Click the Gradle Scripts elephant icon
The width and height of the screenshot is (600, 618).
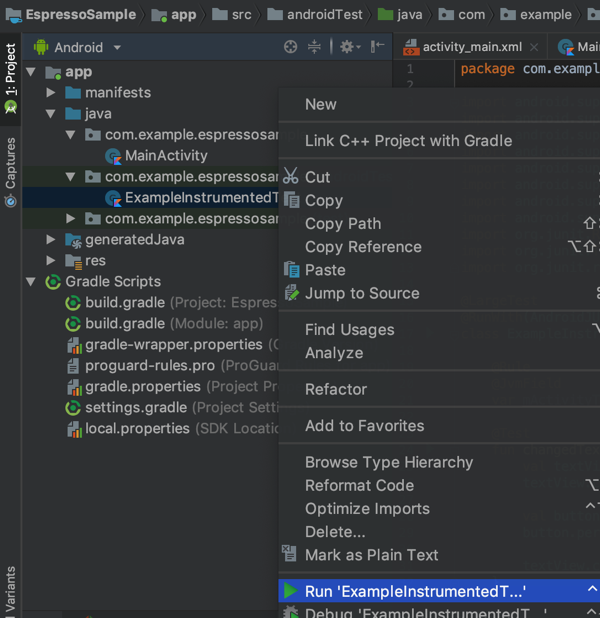click(53, 282)
